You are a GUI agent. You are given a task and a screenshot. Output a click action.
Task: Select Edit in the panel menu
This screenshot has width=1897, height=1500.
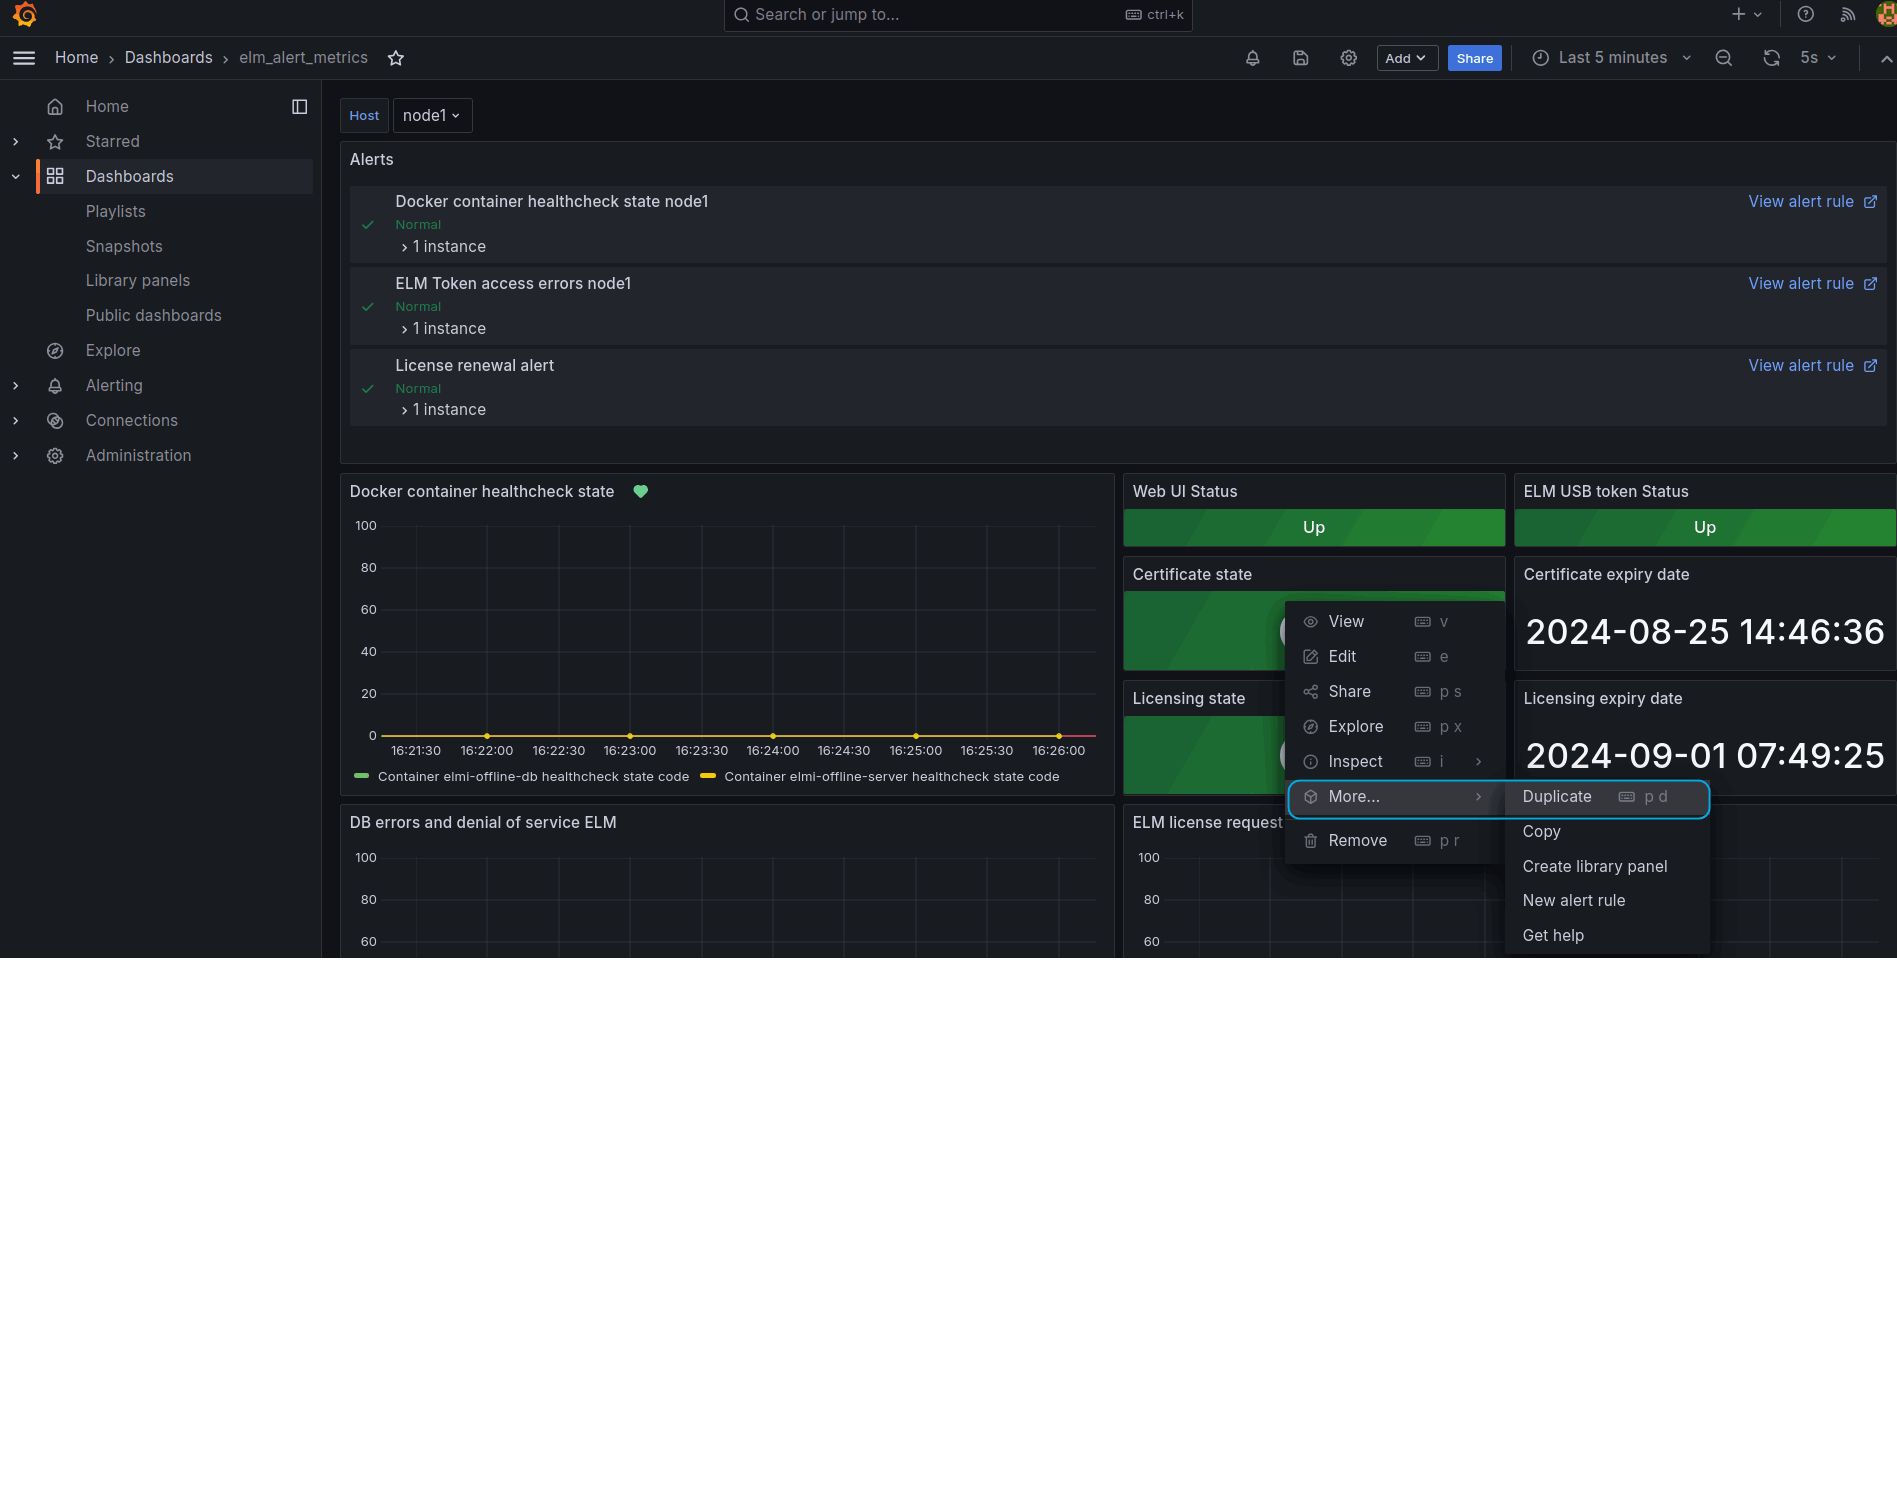coord(1394,657)
